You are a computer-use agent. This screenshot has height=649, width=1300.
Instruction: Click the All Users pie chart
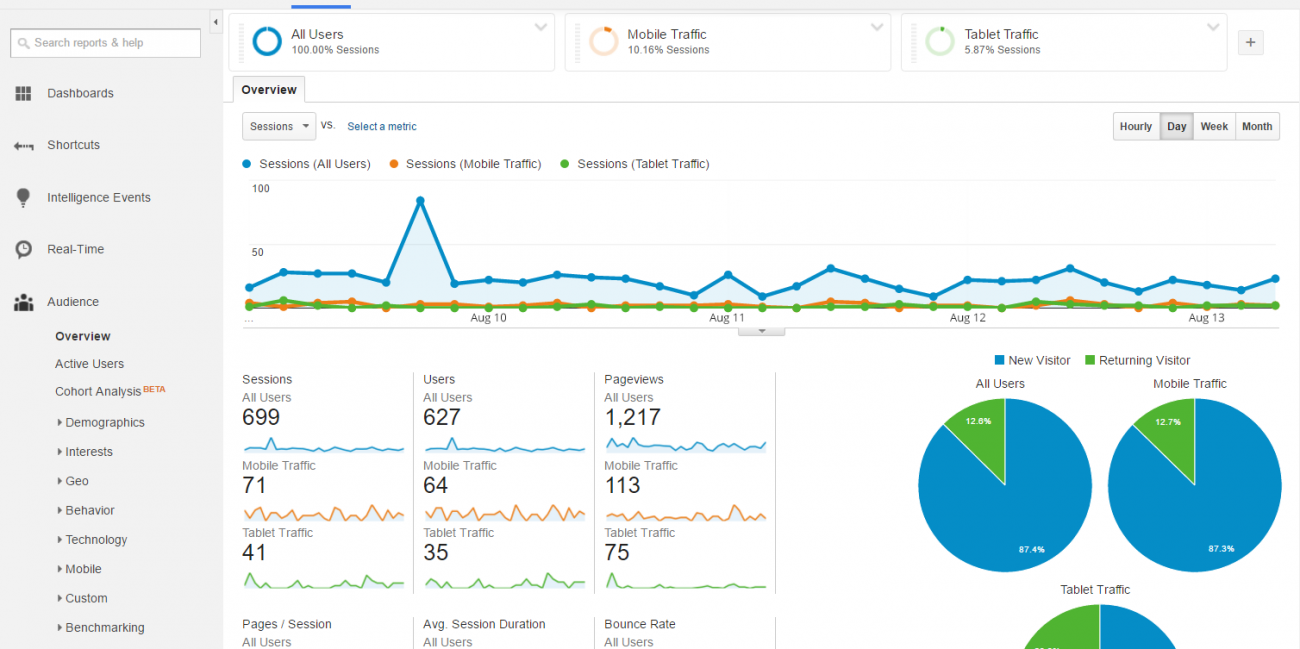1004,485
